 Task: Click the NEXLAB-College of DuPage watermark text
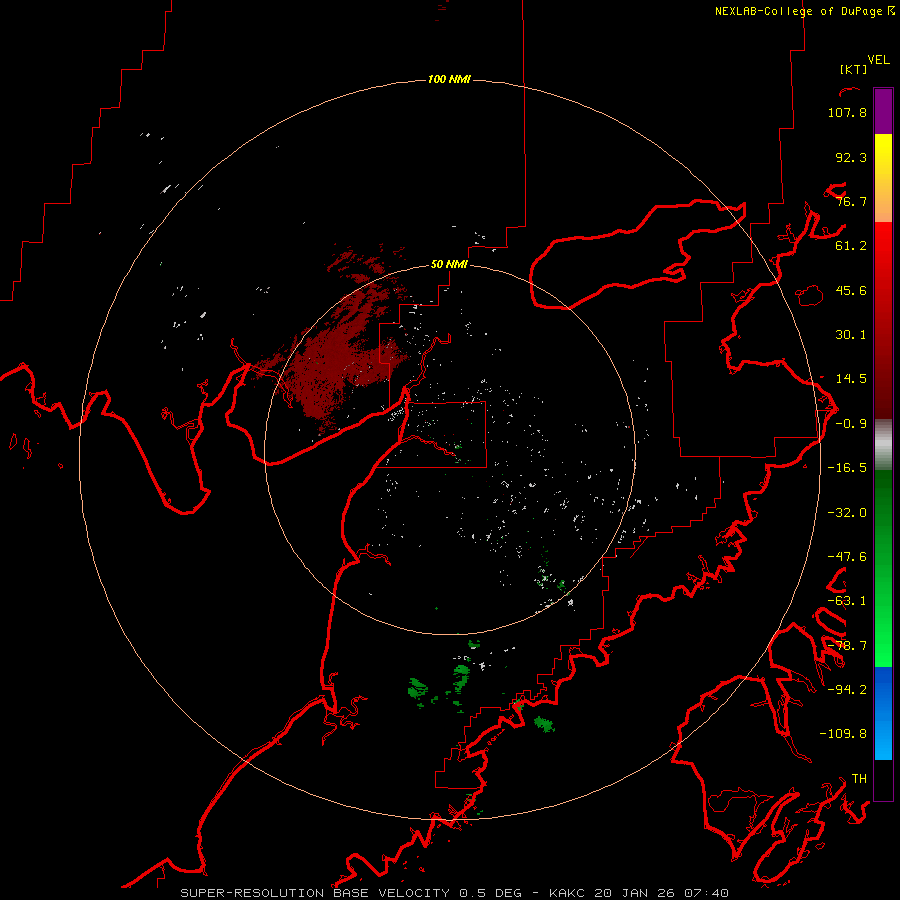click(x=805, y=11)
